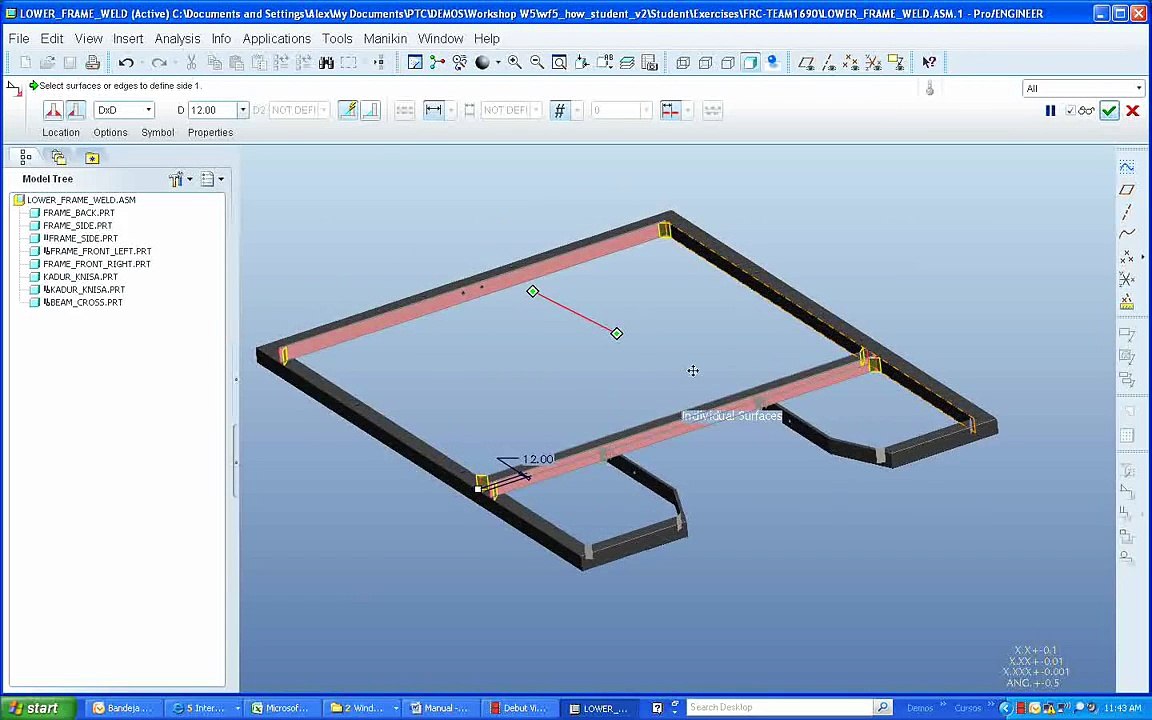Open the DxD scheme dropdown

point(124,110)
